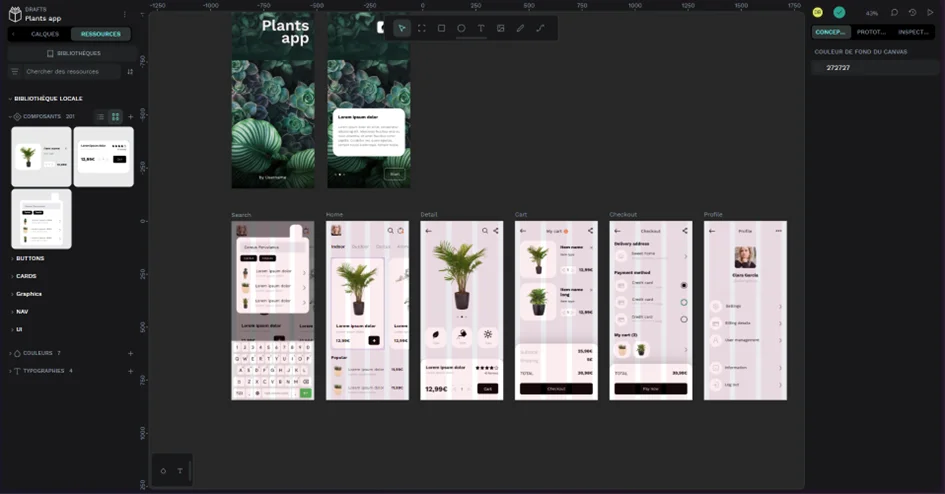Select the Rectangle shape tool
The image size is (945, 494).
(441, 28)
